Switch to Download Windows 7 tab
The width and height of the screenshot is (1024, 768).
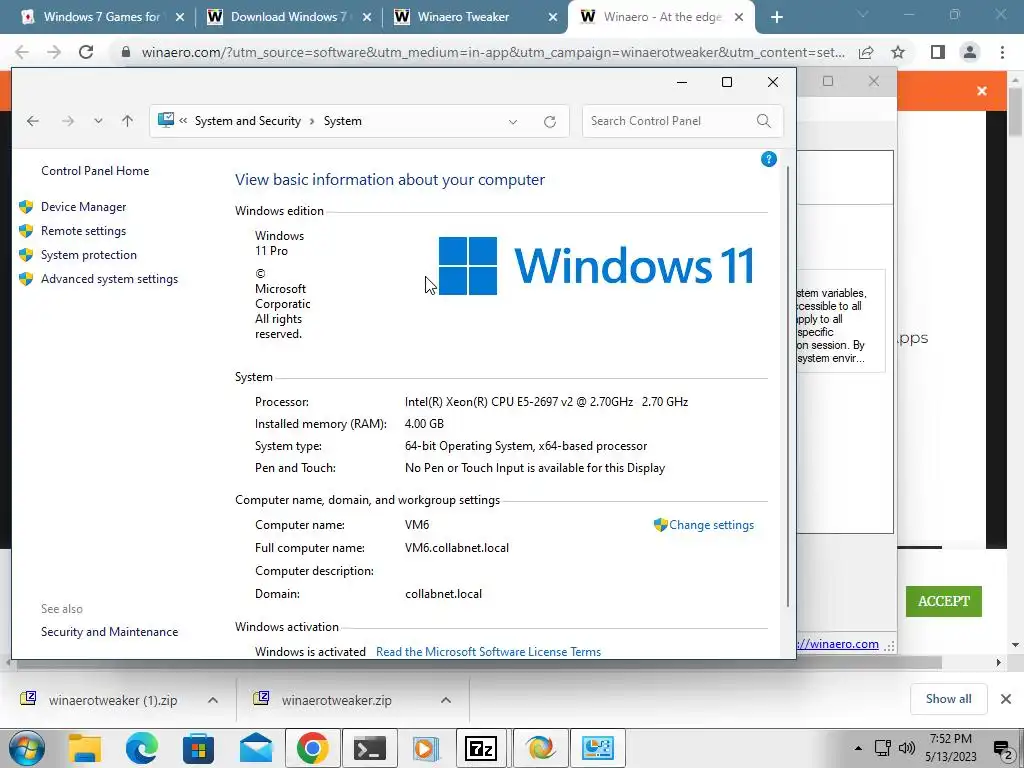click(288, 17)
